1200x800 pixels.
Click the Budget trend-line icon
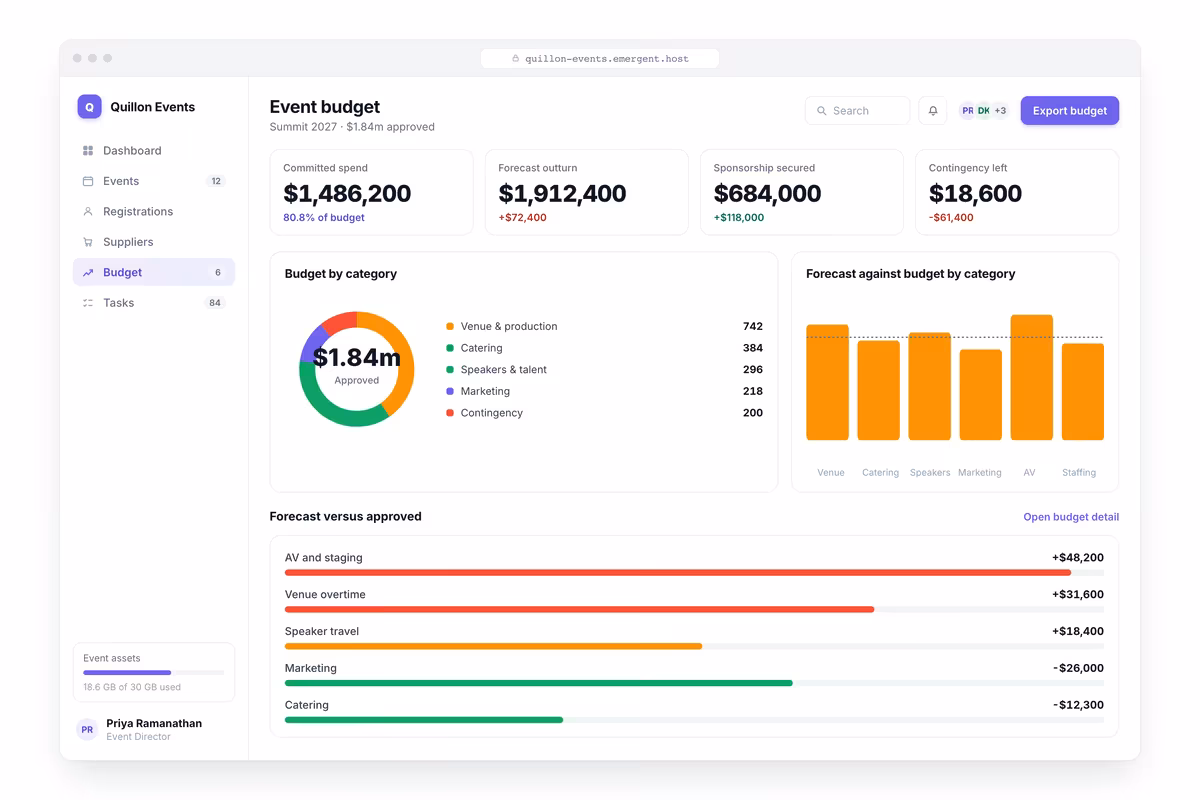click(x=88, y=273)
